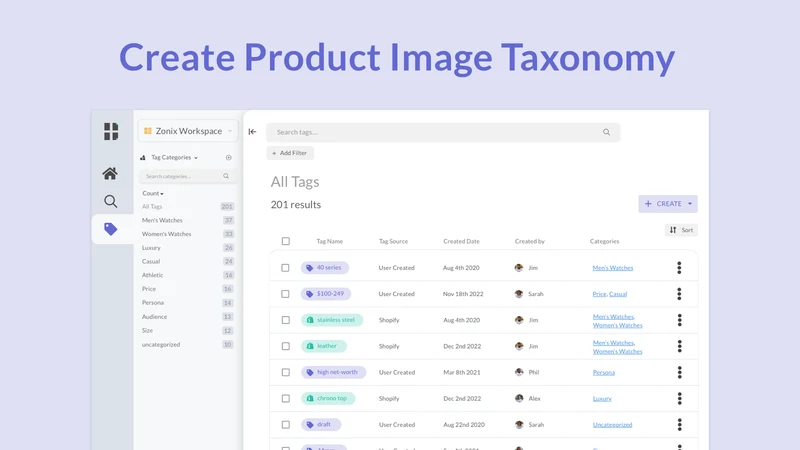Open the three-dot menu for leather

point(679,346)
